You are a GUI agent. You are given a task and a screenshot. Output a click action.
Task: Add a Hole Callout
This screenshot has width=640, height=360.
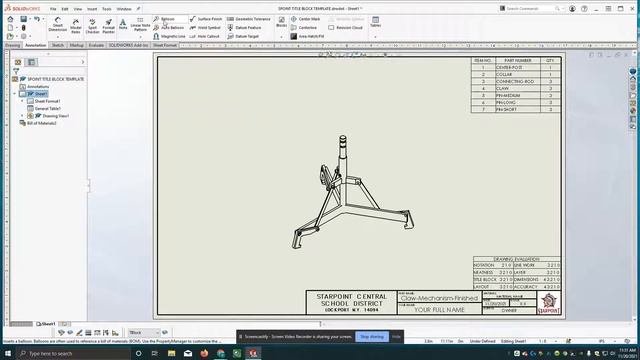coord(204,36)
